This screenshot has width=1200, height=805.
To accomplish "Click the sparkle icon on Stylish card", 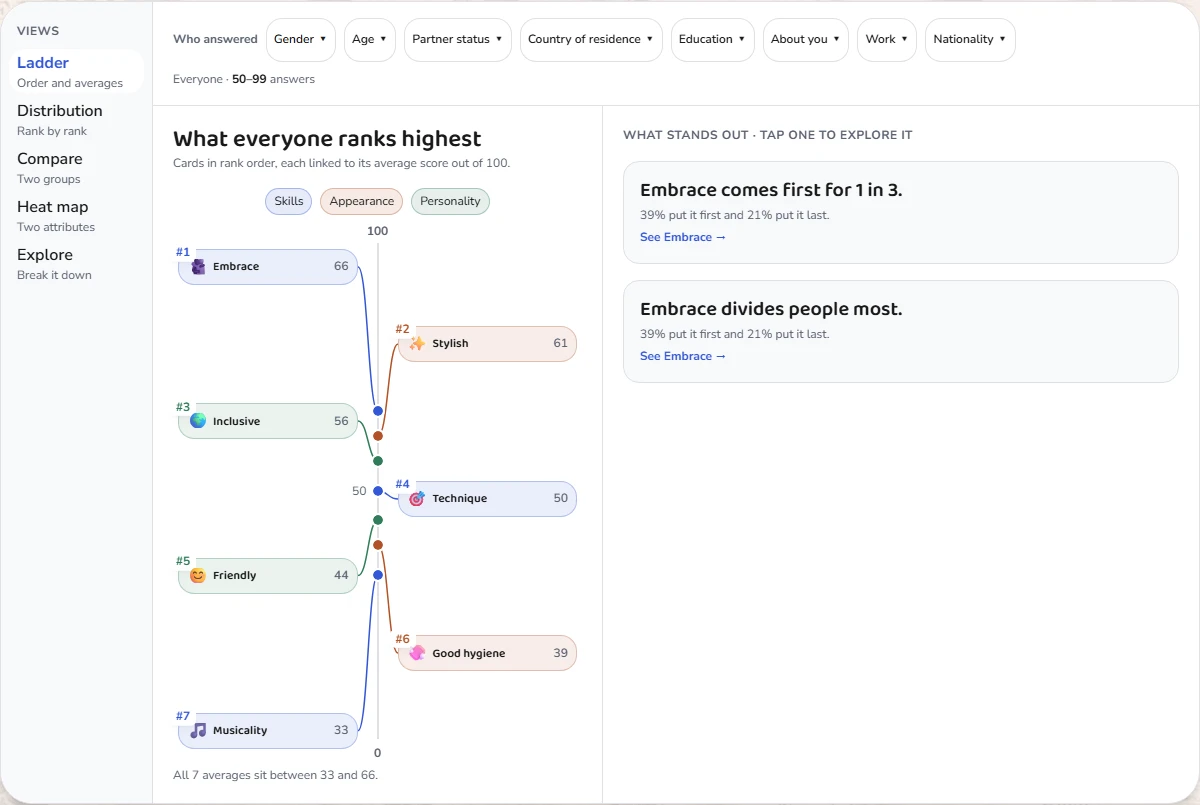I will 417,344.
